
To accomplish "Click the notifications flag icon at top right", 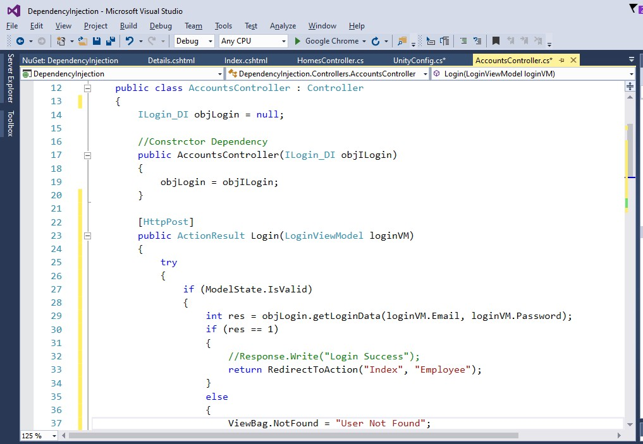I will point(635,8).
